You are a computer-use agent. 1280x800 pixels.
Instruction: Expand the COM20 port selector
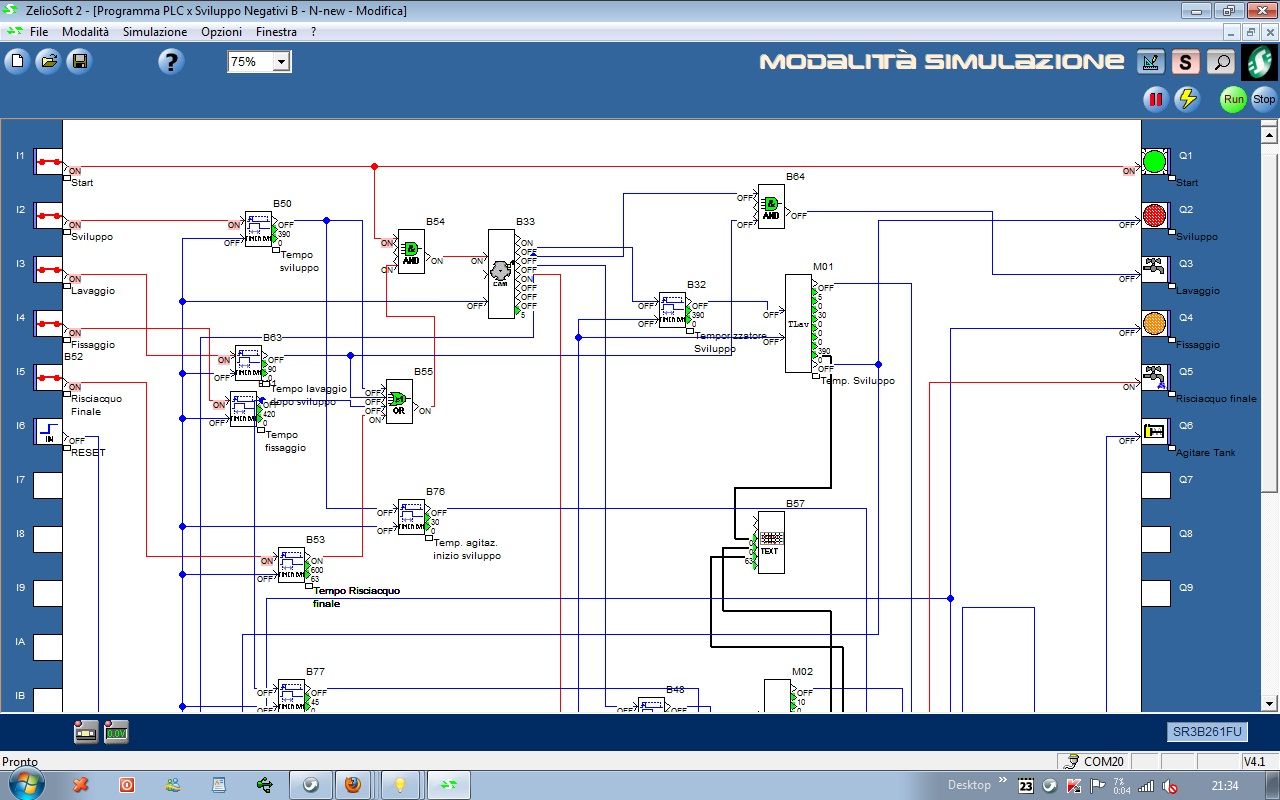(x=1093, y=761)
